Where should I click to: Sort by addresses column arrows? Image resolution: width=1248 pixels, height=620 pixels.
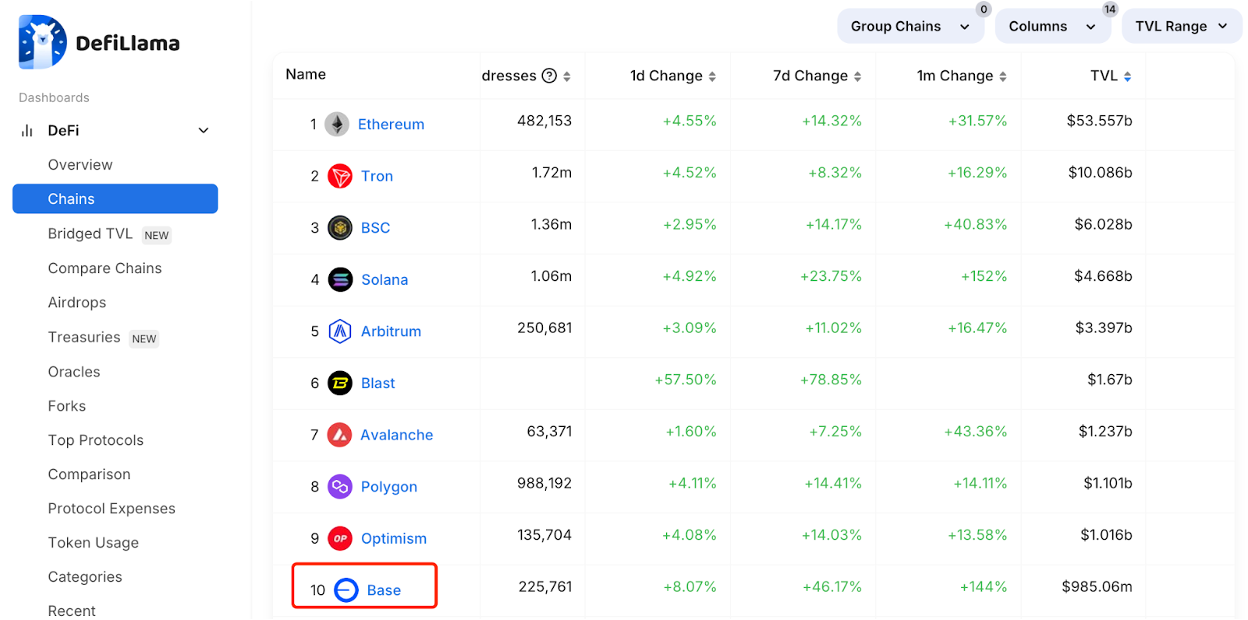pyautogui.click(x=567, y=77)
